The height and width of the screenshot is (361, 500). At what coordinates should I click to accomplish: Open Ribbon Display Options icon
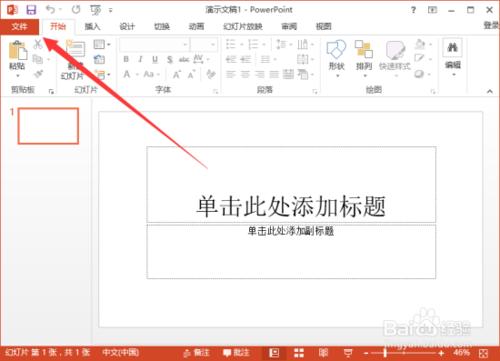click(433, 10)
